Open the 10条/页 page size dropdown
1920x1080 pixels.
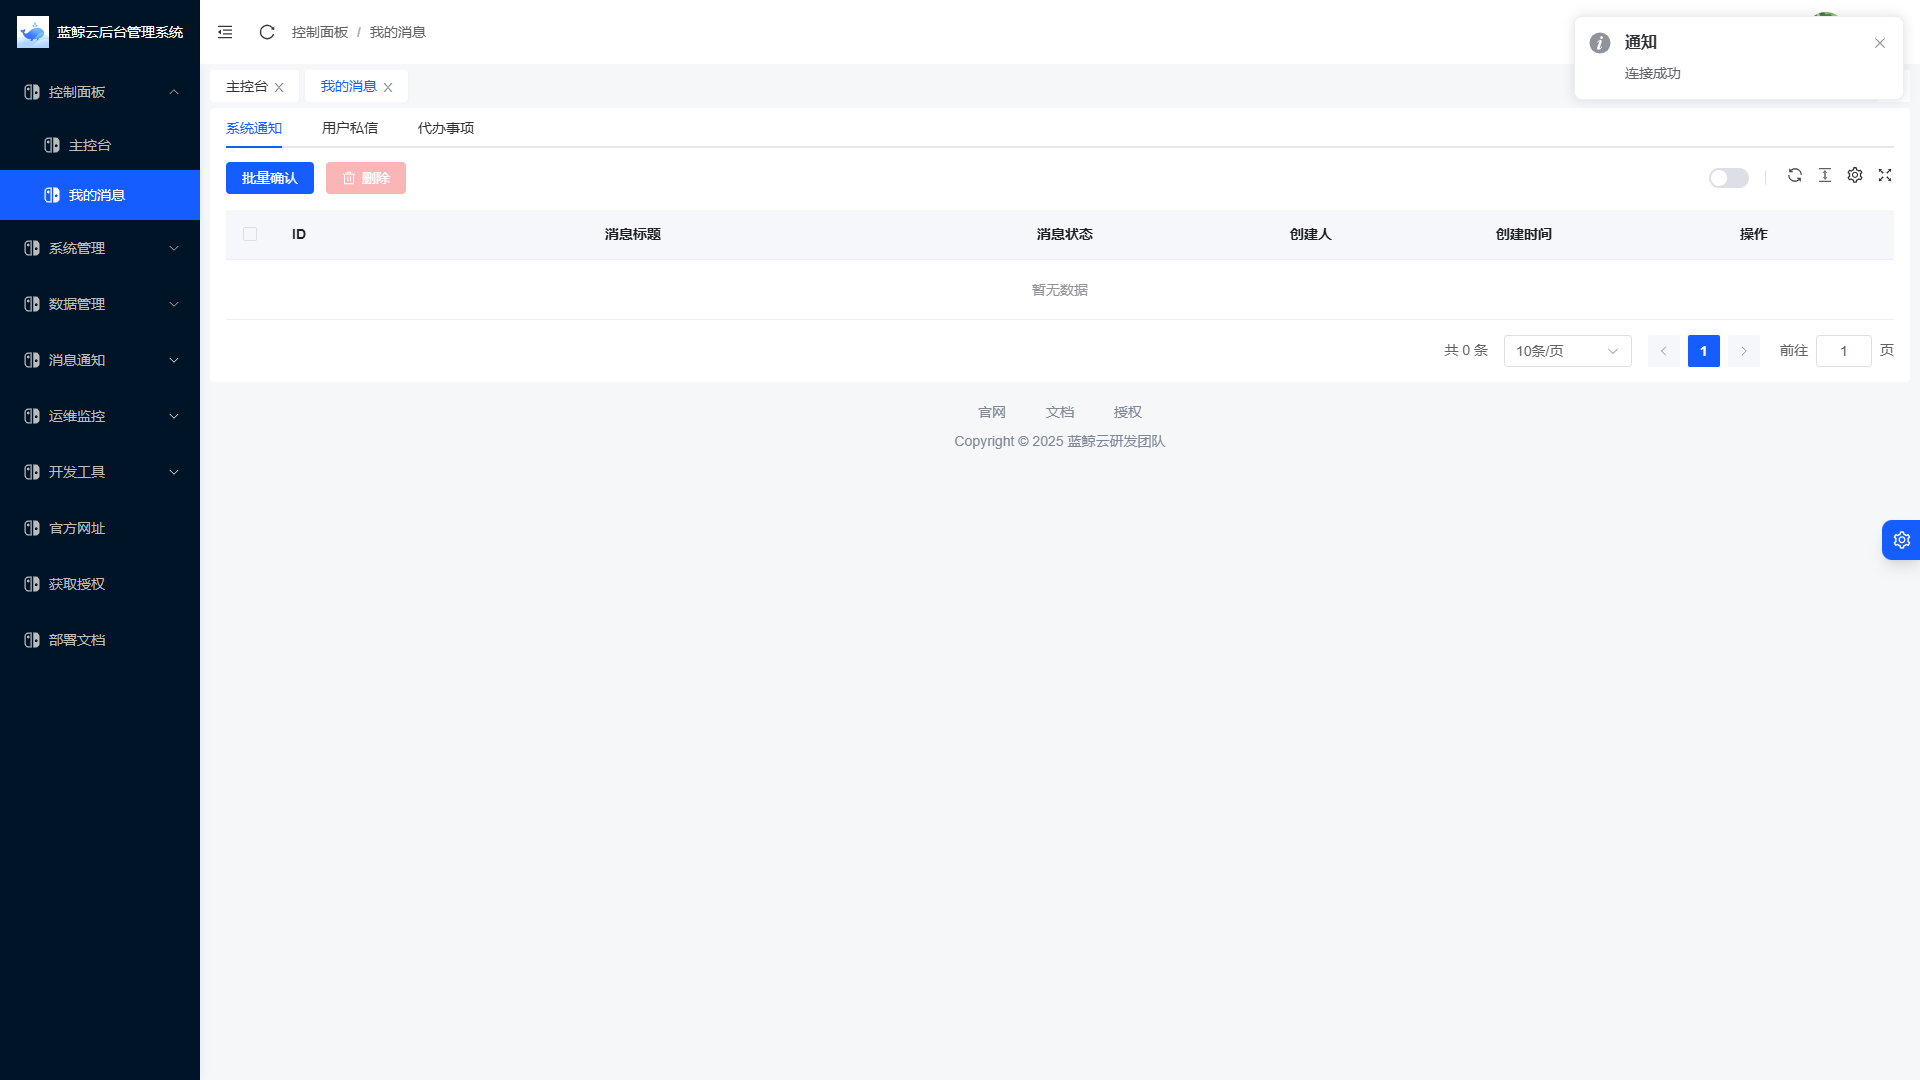point(1567,351)
